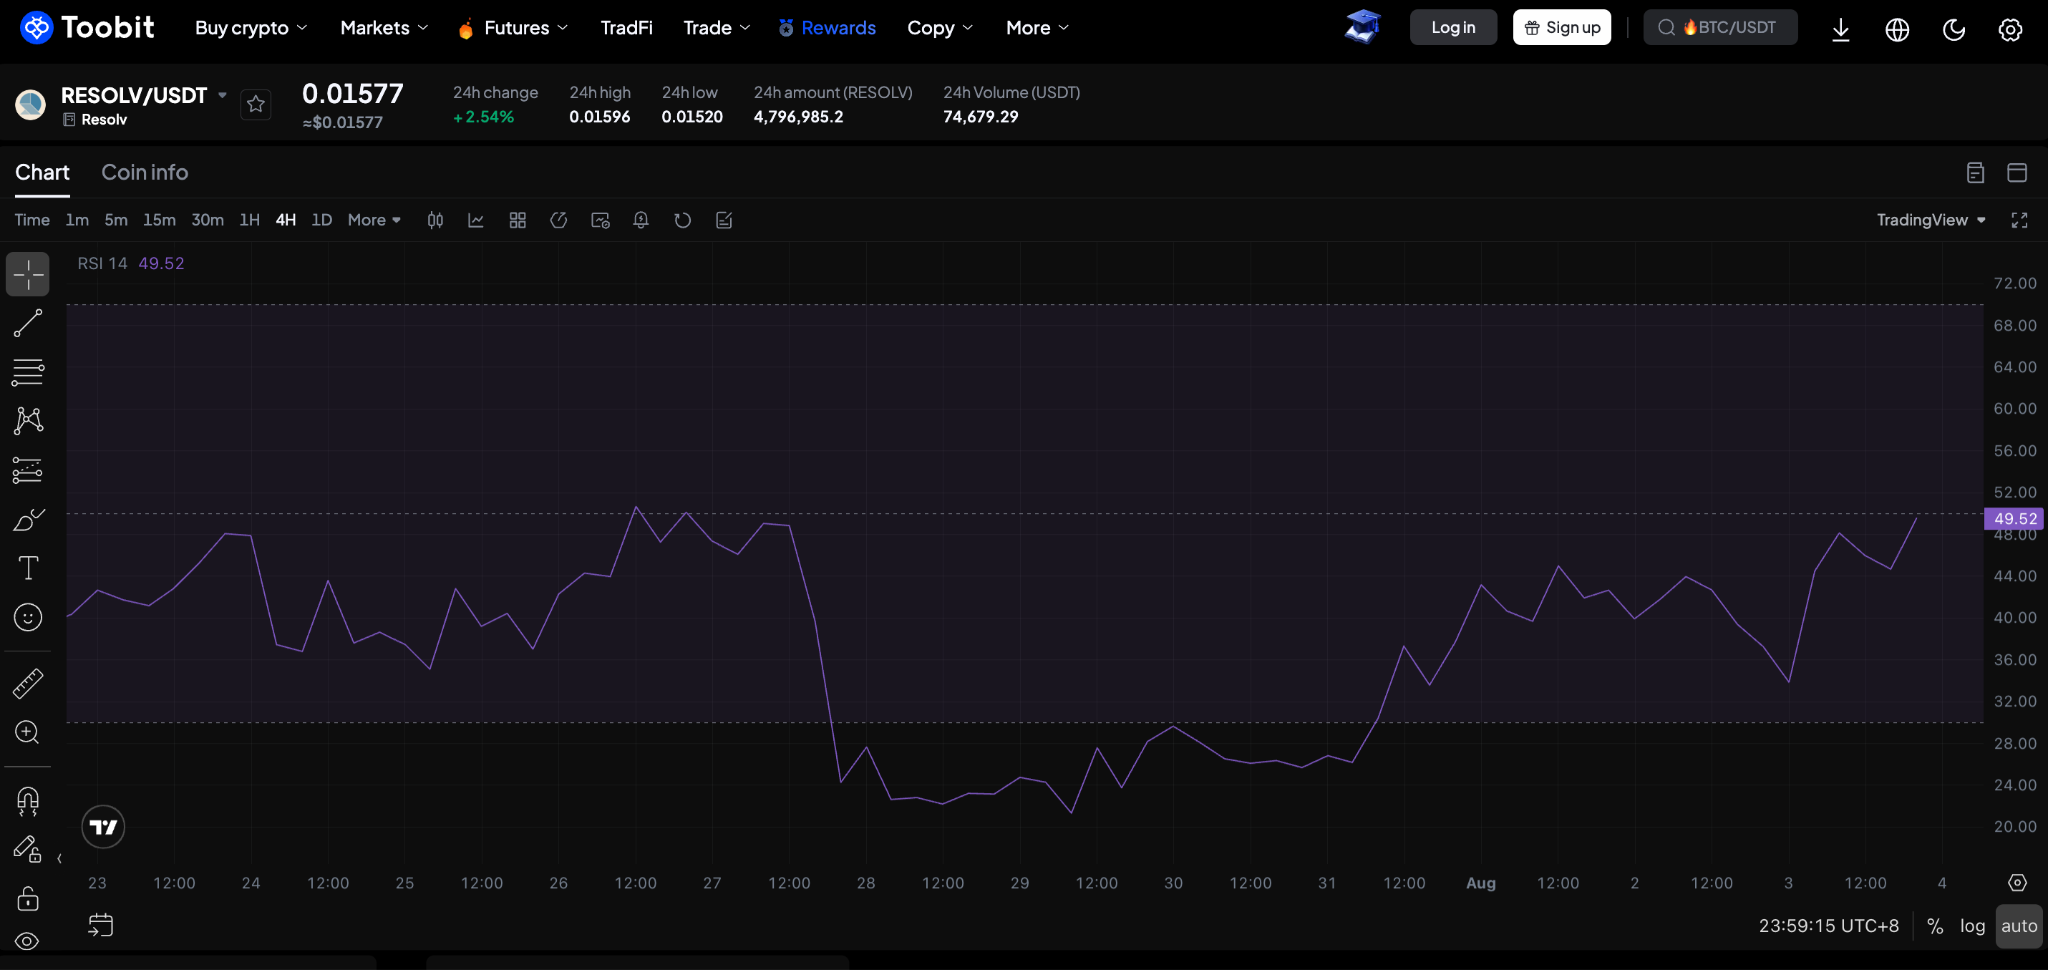
Task: Click the candlestick chart type icon
Action: click(x=435, y=220)
